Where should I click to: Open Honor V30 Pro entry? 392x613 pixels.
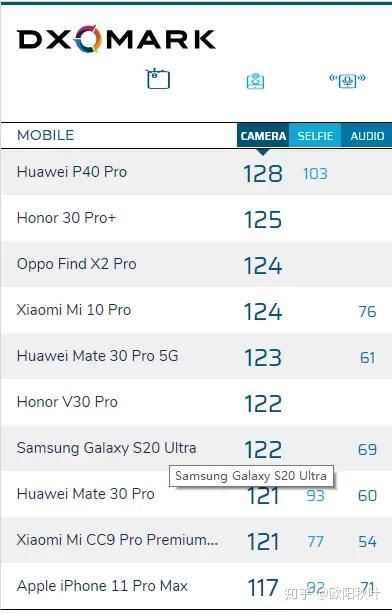[67, 402]
